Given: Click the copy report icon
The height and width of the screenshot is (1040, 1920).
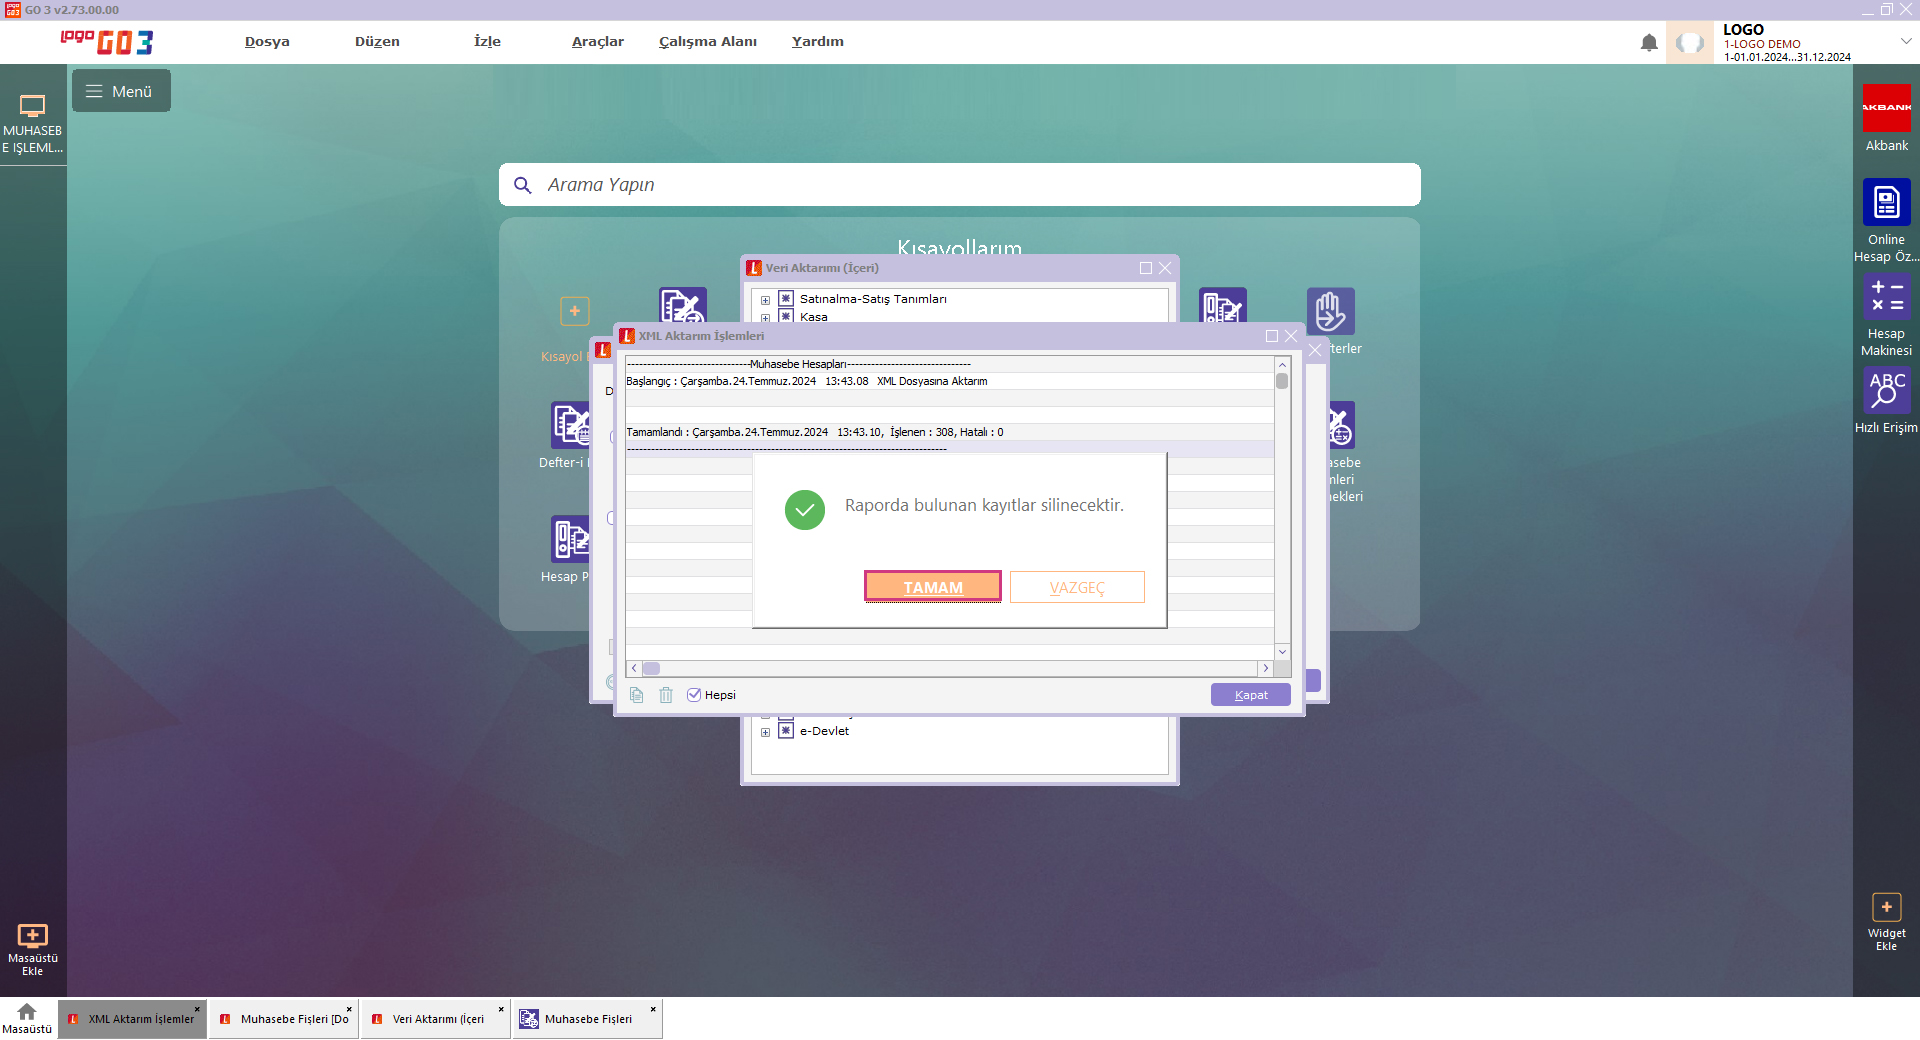Looking at the screenshot, I should point(637,695).
